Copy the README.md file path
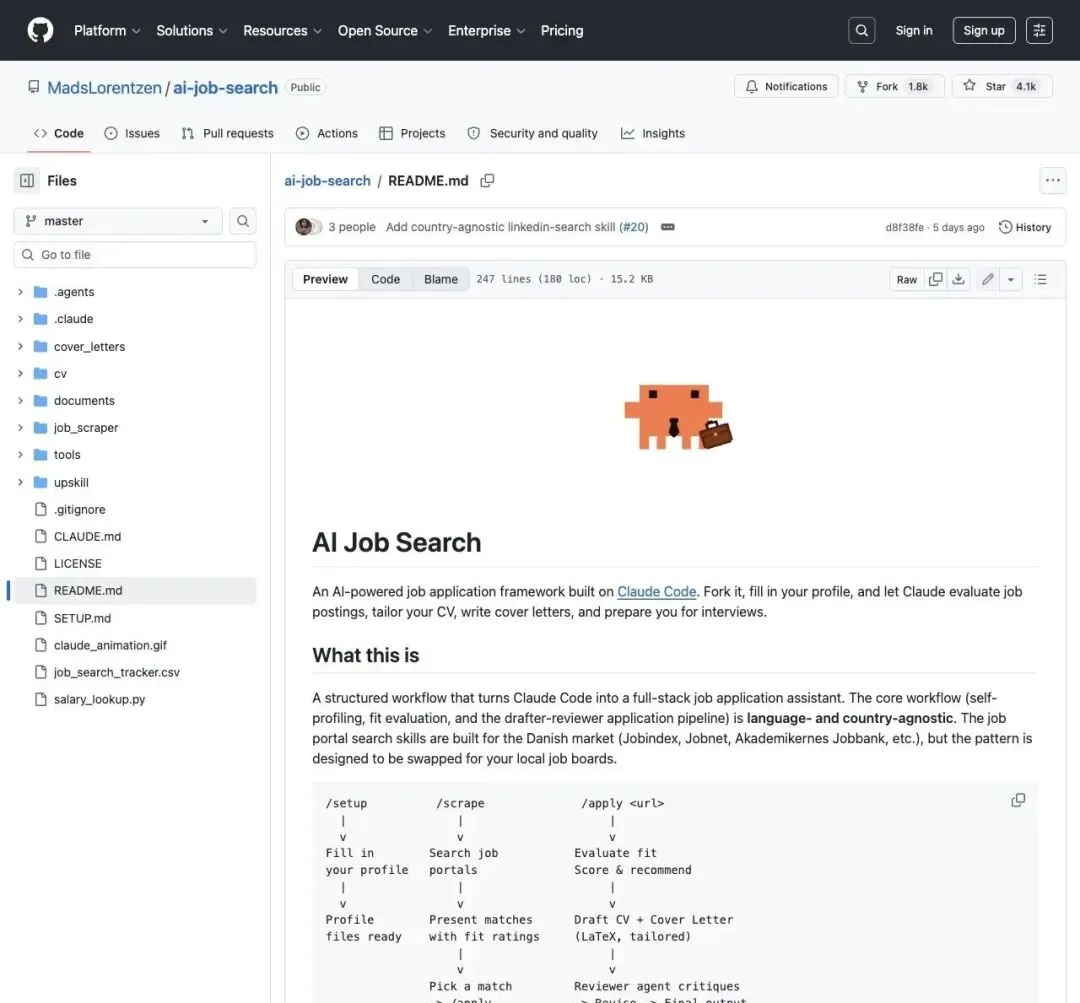Screen dimensions: 1080x1003 click(x=487, y=180)
